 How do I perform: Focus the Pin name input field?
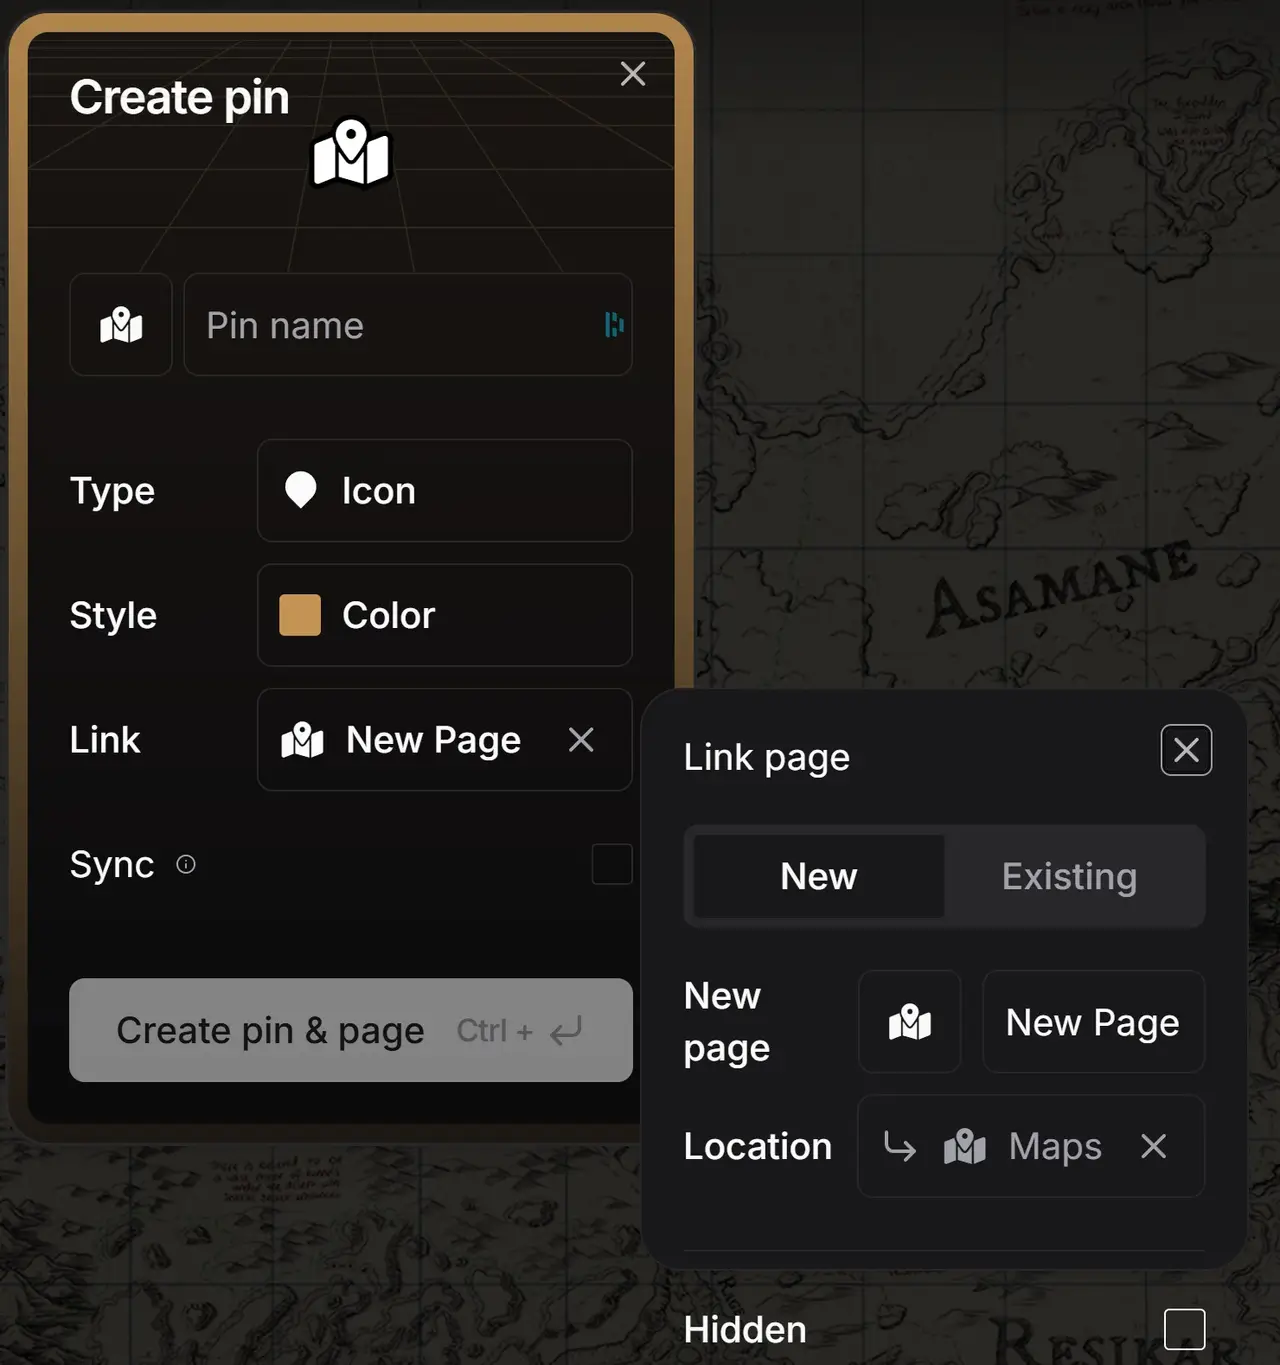408,325
